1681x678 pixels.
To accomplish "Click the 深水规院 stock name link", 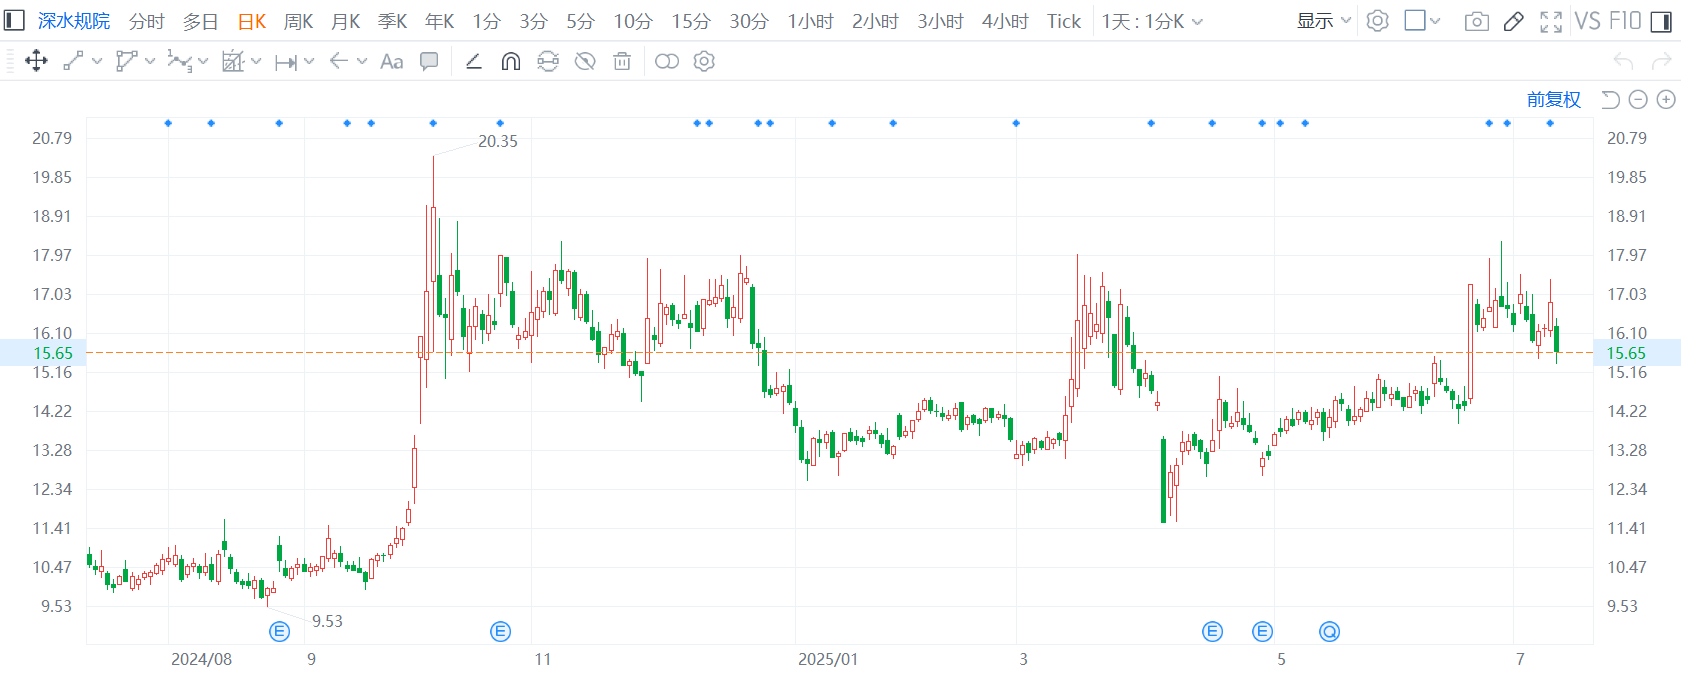I will point(74,21).
